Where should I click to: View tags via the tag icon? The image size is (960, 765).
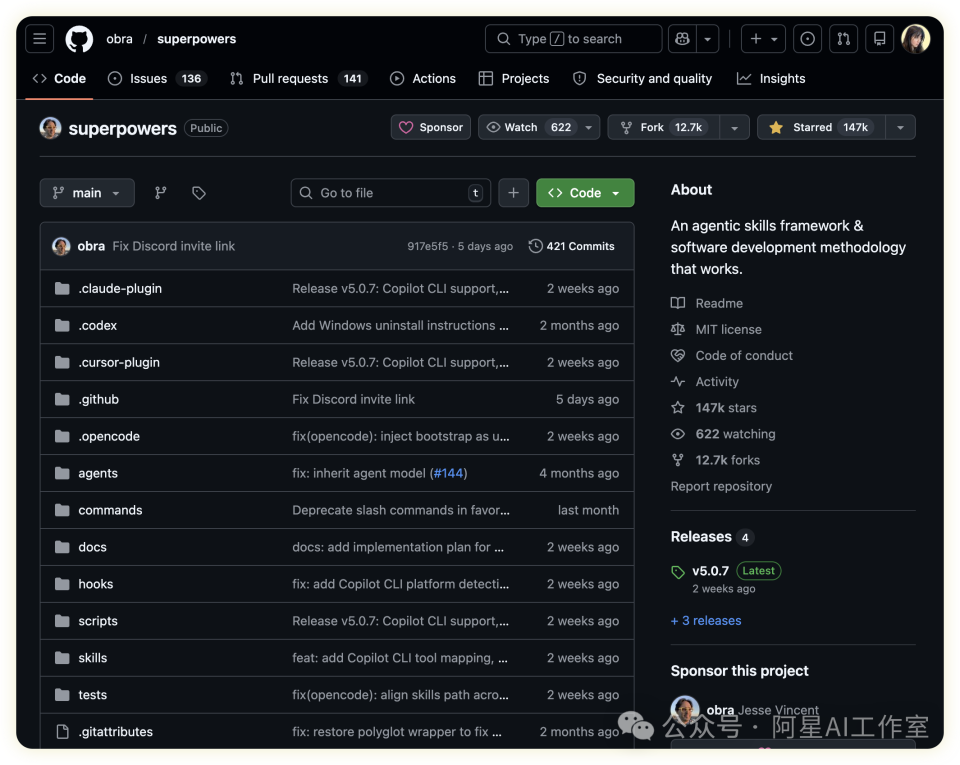199,193
